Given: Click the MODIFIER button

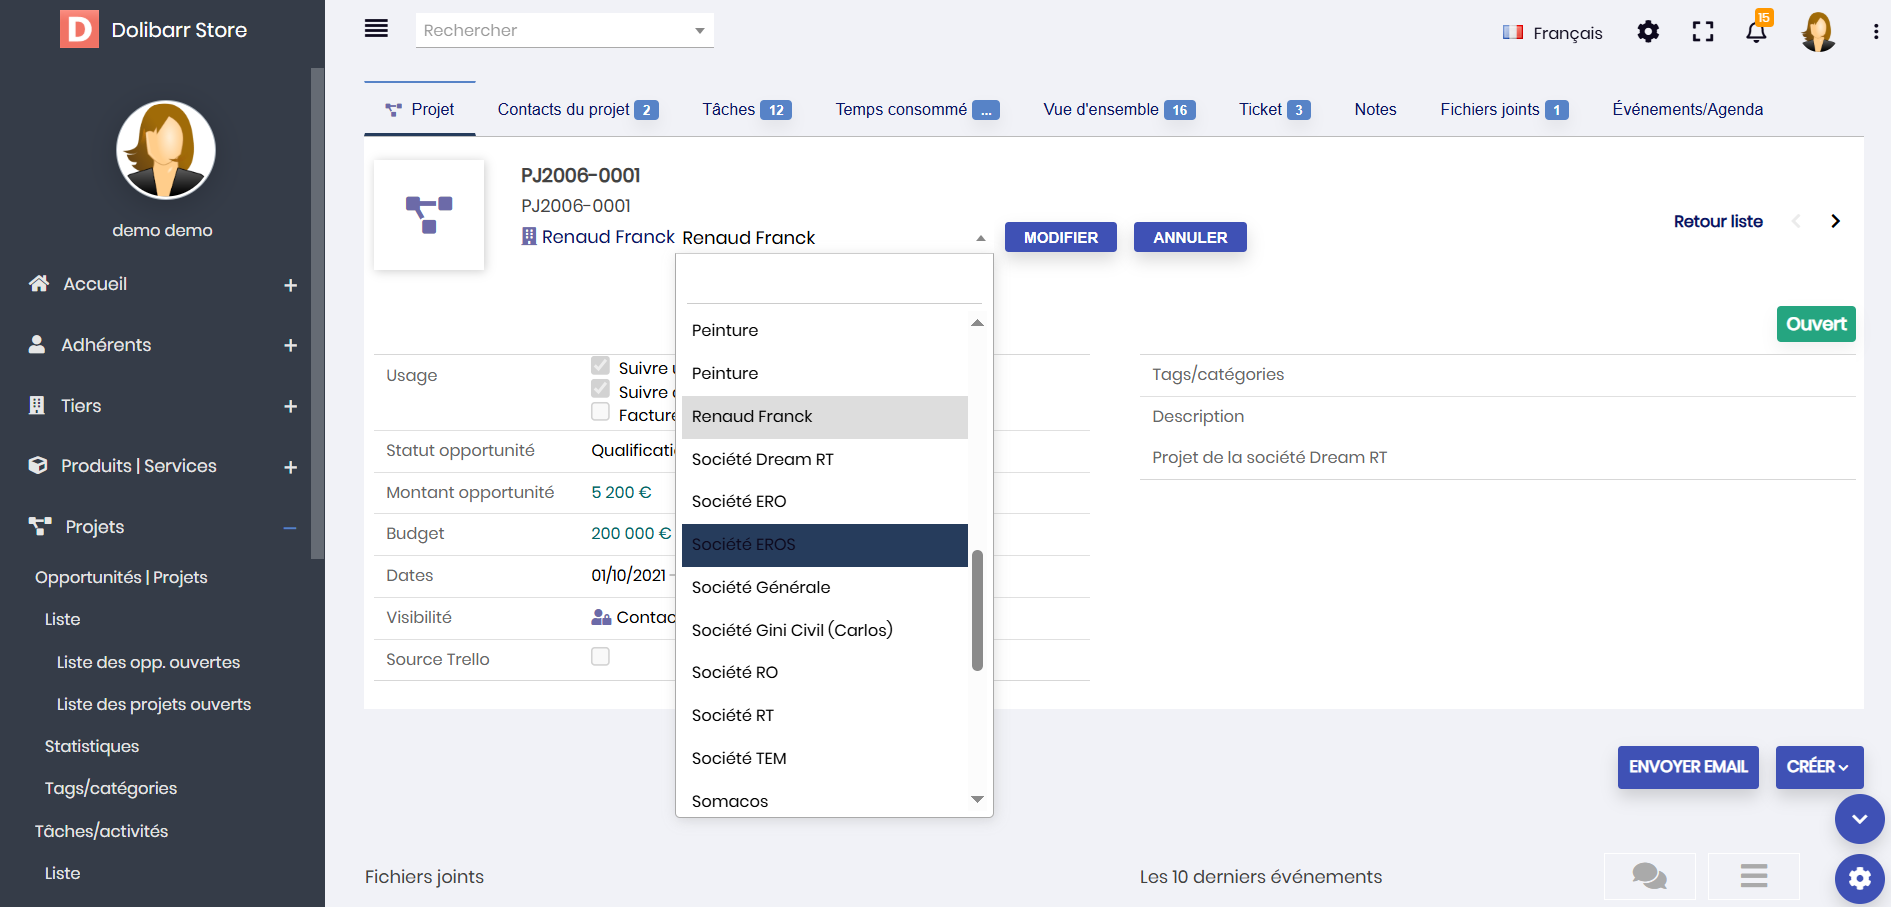Looking at the screenshot, I should point(1060,237).
